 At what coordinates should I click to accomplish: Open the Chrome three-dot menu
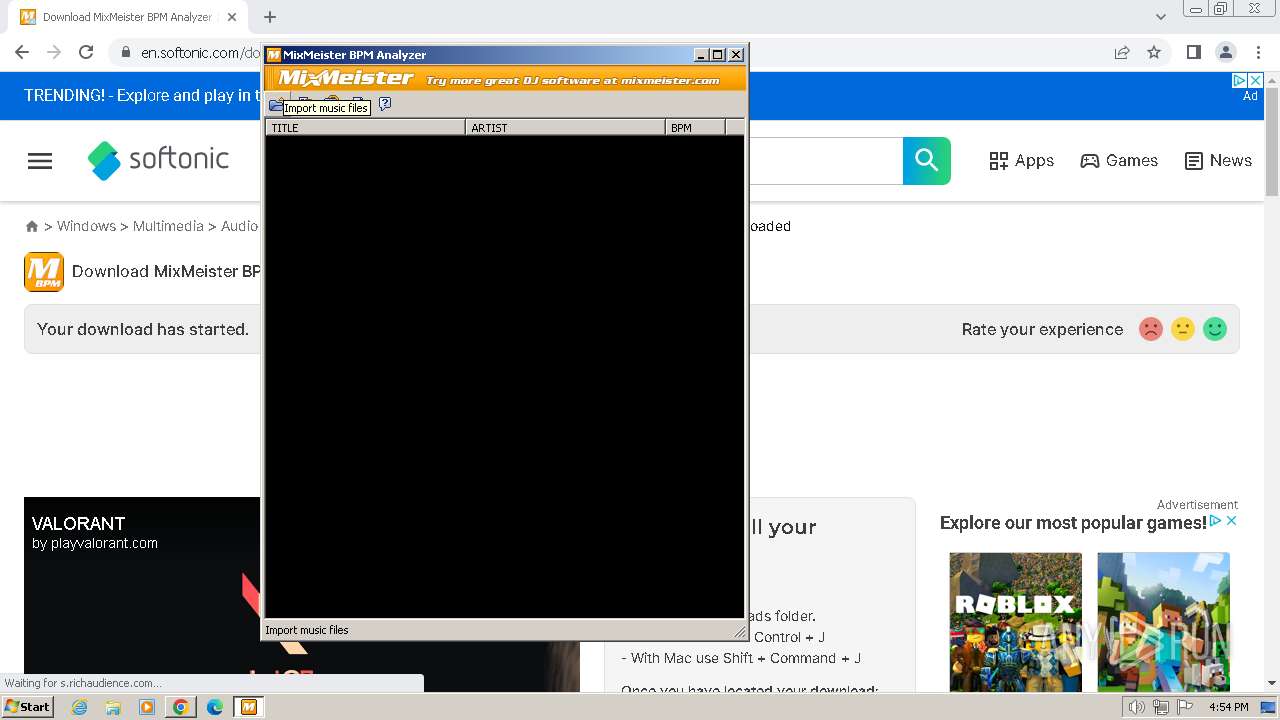click(x=1258, y=52)
